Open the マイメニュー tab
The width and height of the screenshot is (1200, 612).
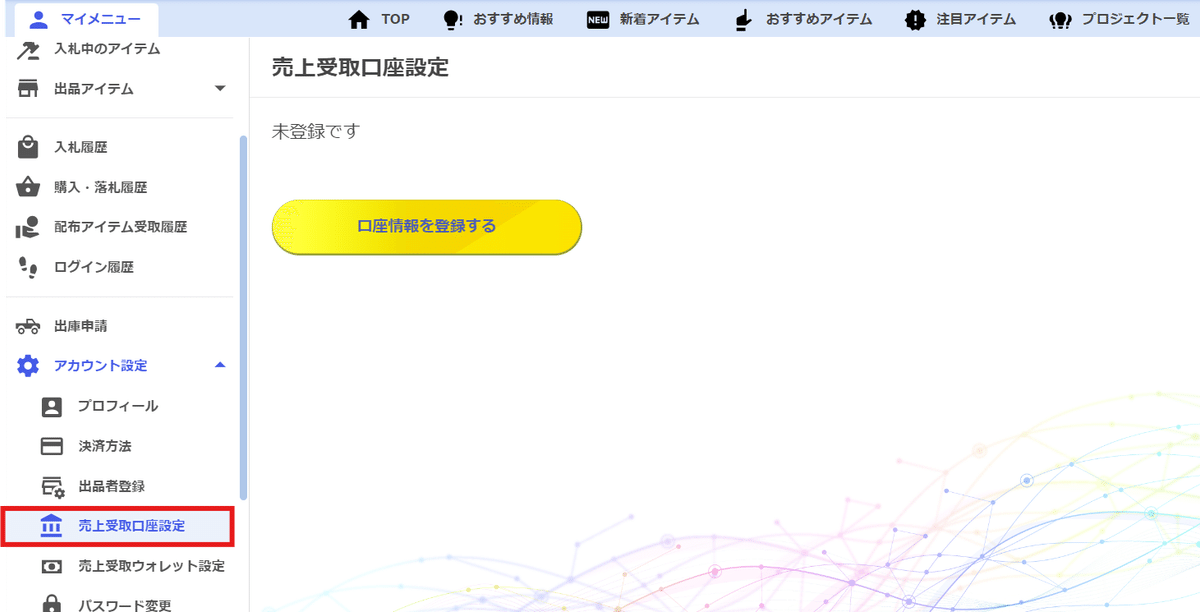coord(86,19)
